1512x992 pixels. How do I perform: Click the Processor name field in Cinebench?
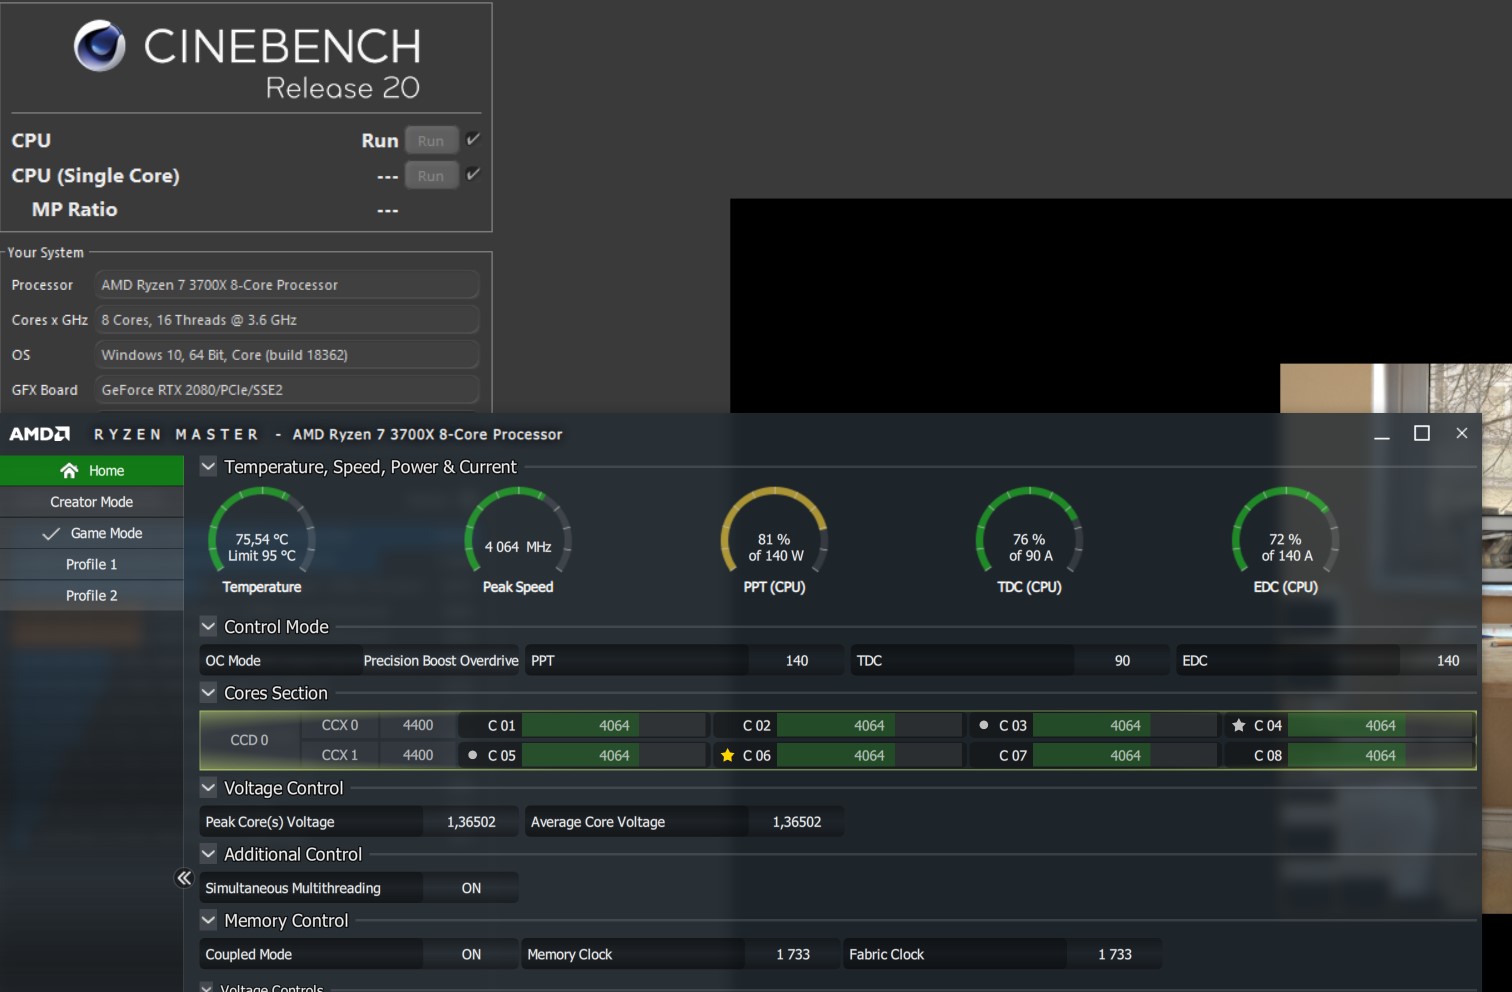click(287, 285)
